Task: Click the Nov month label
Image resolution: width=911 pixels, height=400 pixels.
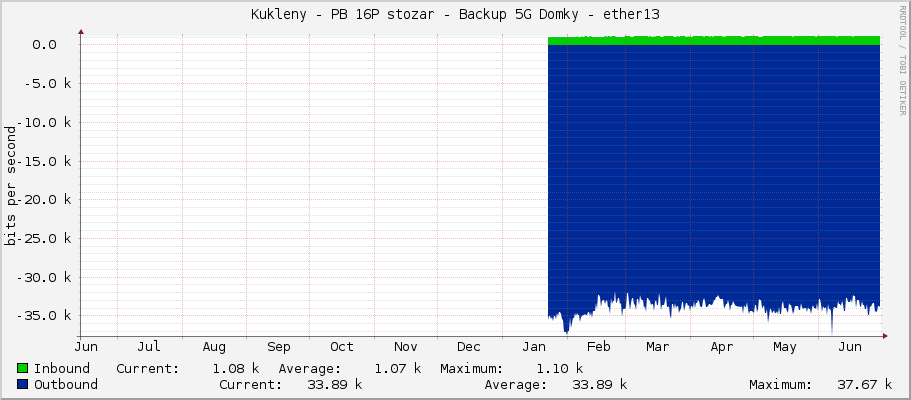Action: (406, 347)
